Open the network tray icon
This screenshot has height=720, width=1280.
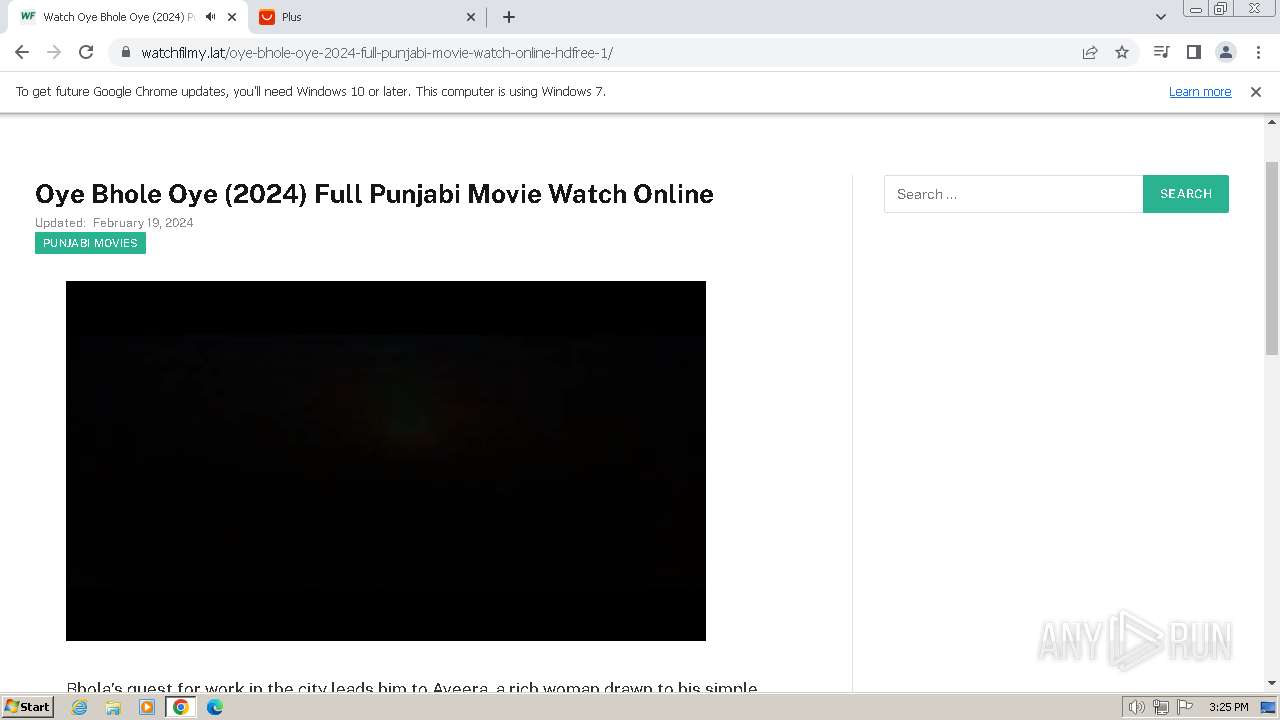pos(1161,707)
